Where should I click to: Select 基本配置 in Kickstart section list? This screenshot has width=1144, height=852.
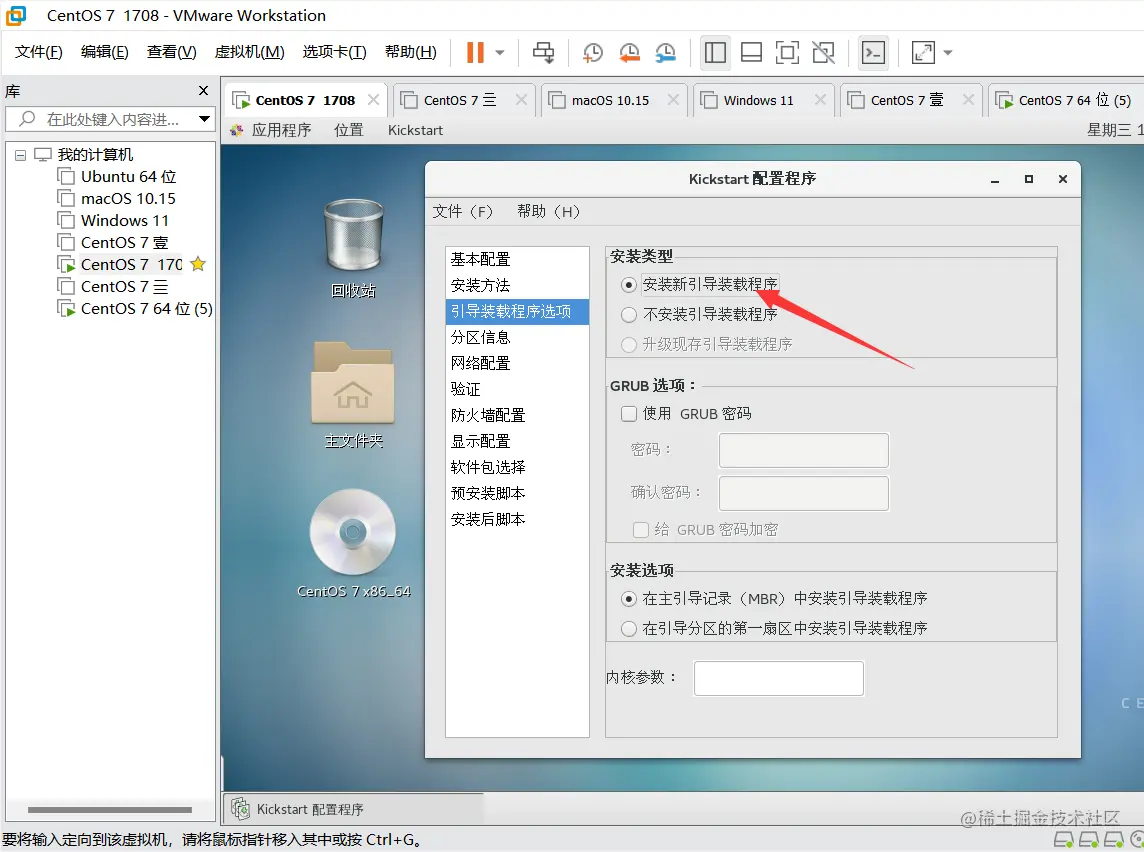point(517,259)
